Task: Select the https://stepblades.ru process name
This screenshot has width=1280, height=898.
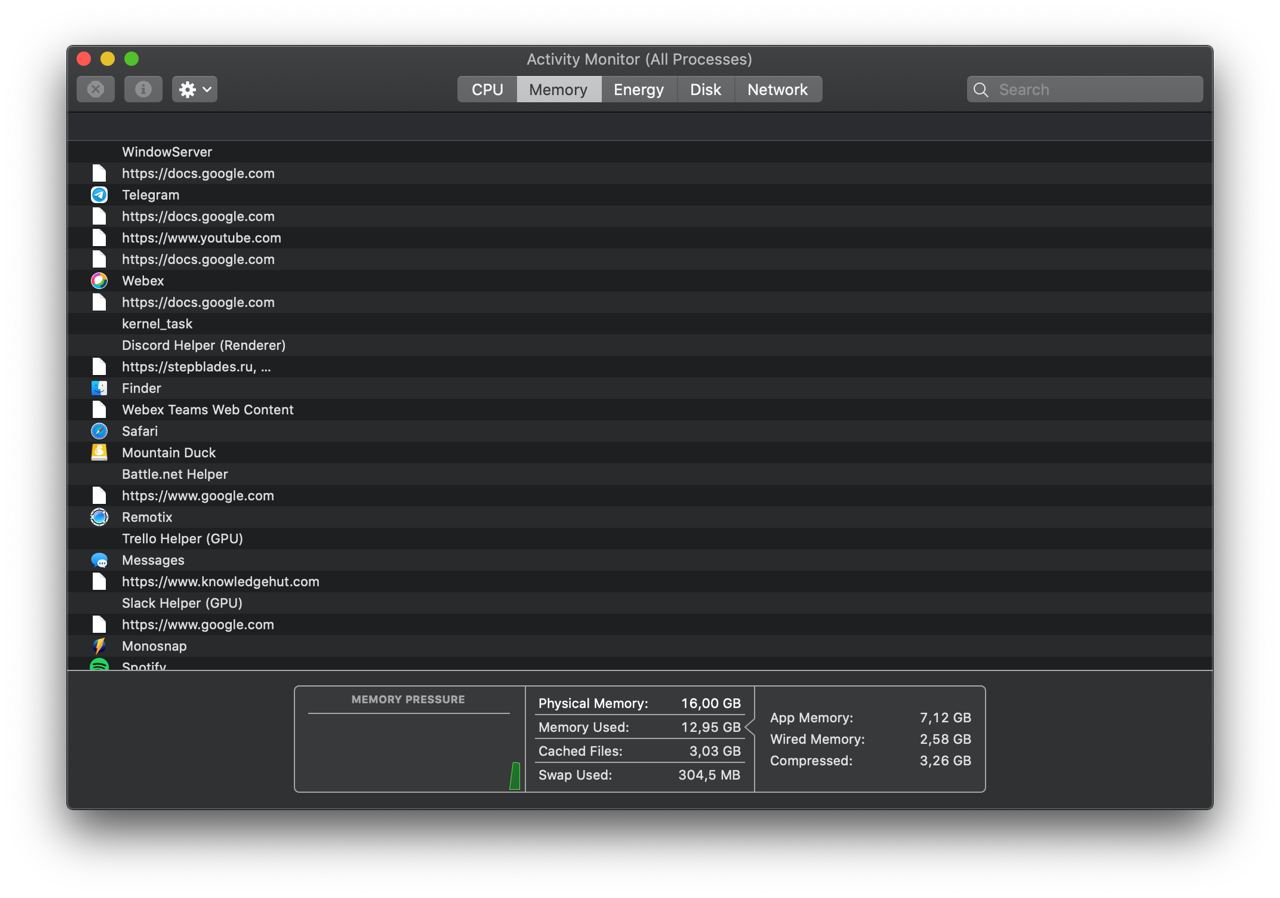Action: pyautogui.click(x=196, y=367)
